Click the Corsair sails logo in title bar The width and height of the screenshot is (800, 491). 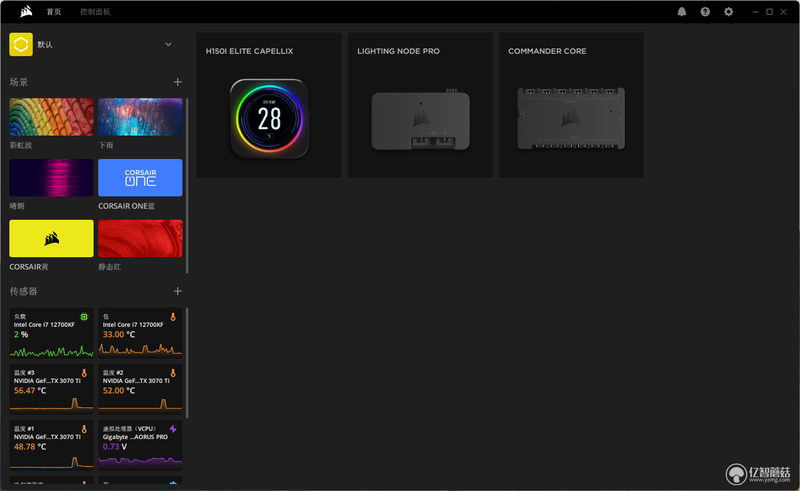pos(26,11)
